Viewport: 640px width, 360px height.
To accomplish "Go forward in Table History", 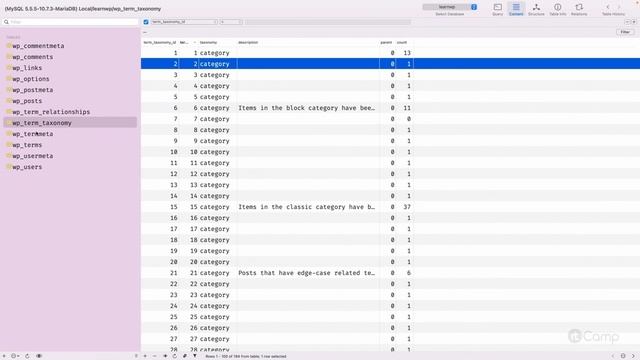I will pyautogui.click(x=619, y=7).
